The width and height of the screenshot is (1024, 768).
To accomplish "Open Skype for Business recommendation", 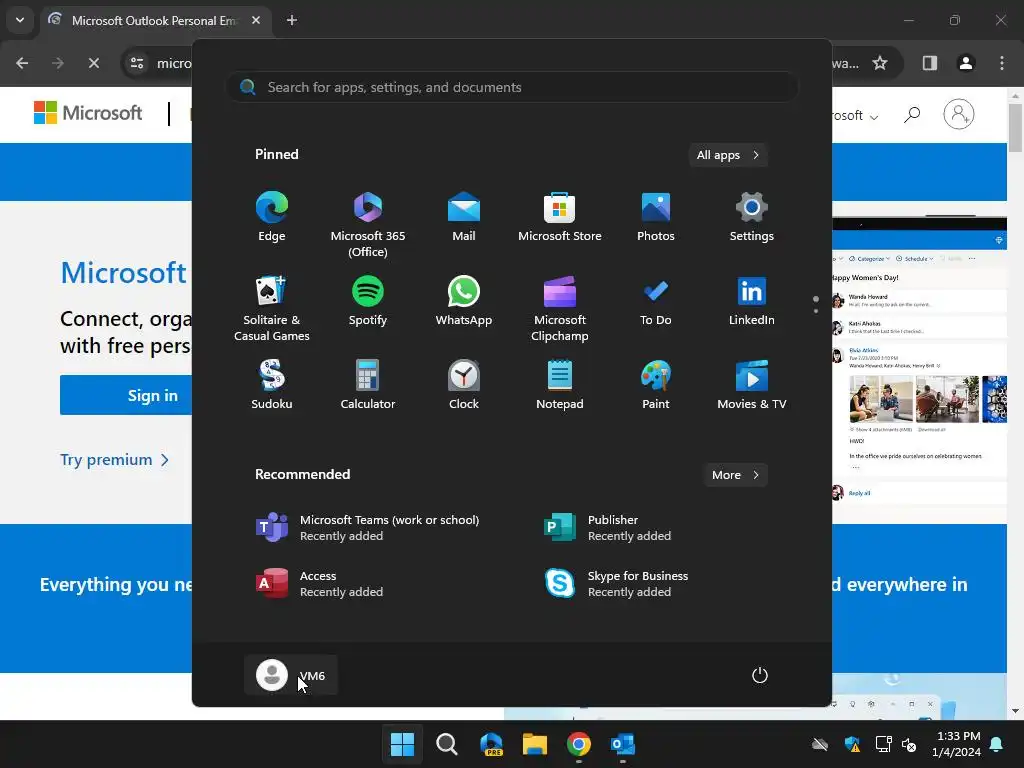I will pyautogui.click(x=616, y=584).
